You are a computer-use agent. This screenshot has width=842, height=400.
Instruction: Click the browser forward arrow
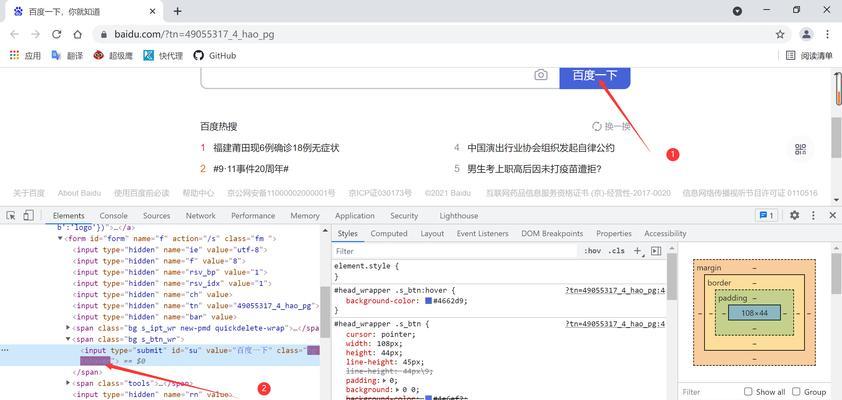[x=35, y=34]
